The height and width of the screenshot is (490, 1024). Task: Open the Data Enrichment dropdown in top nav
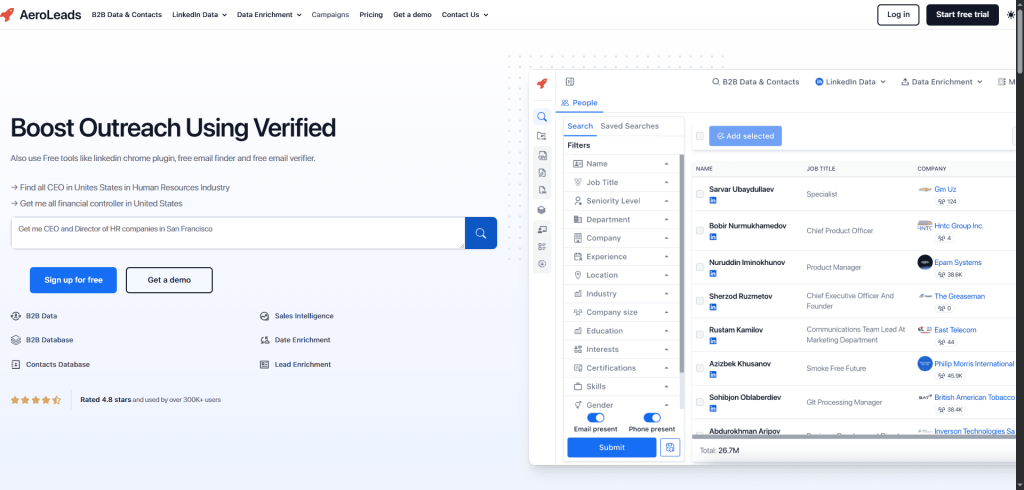[269, 14]
